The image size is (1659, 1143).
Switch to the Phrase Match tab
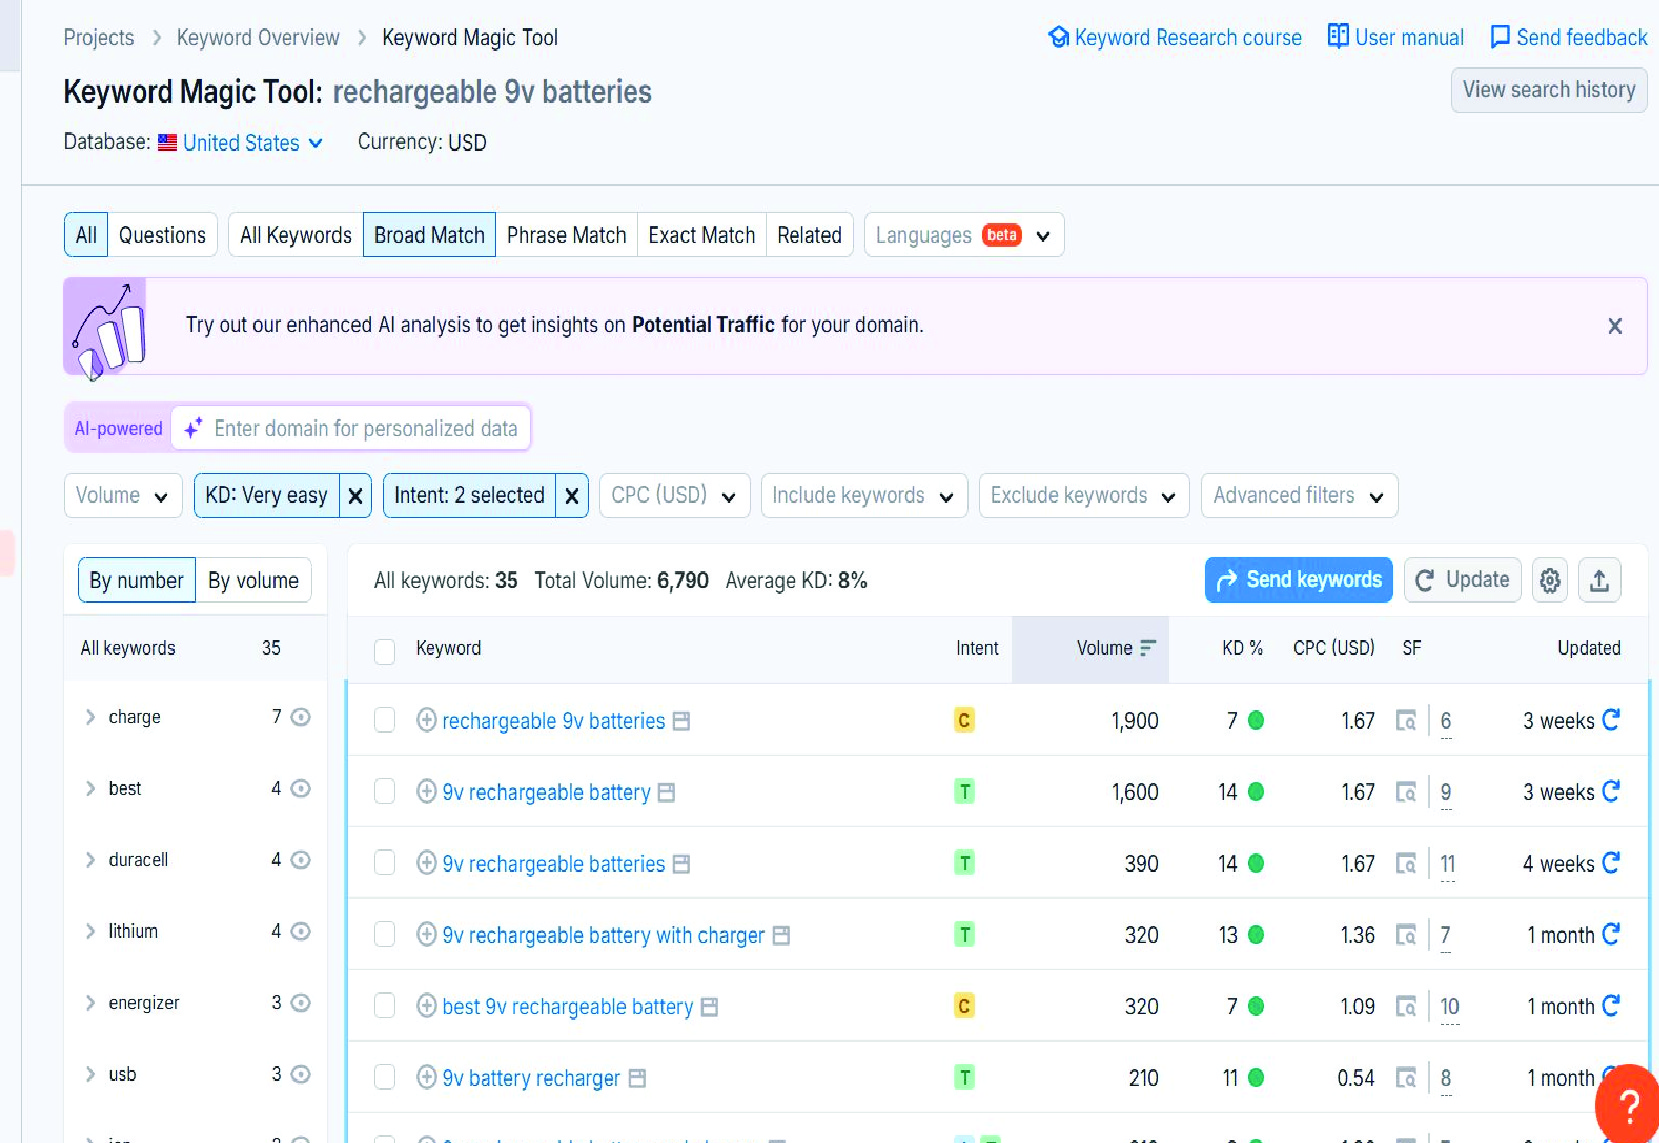[566, 234]
